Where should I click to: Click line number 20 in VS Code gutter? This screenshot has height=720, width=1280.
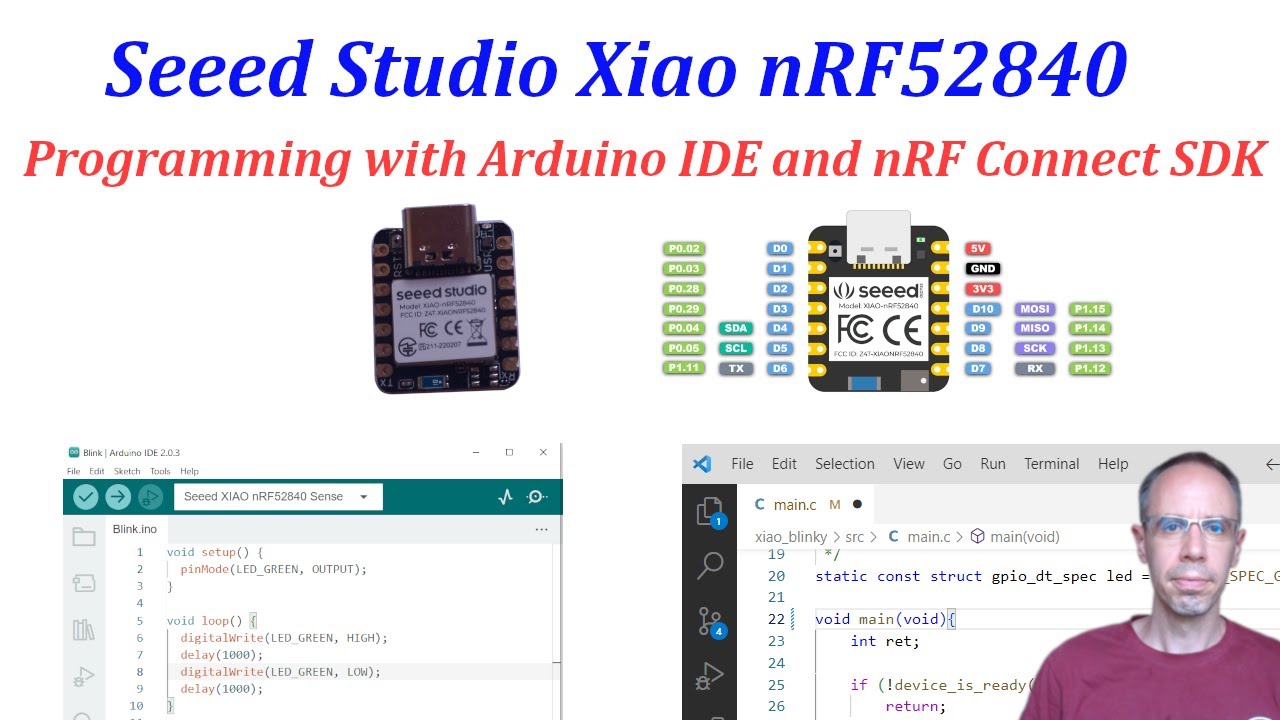tap(776, 576)
